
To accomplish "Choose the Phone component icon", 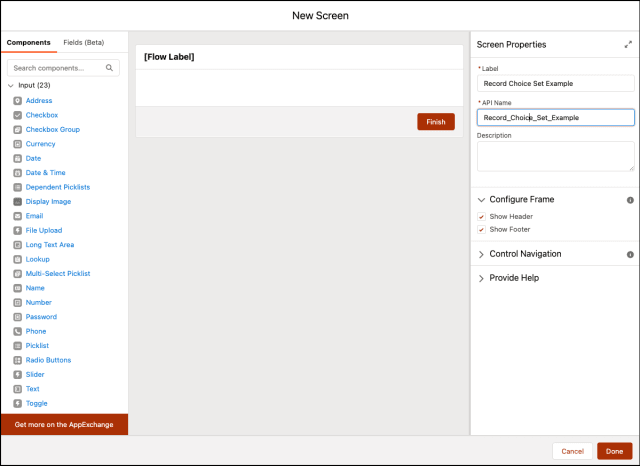I will click(x=18, y=331).
